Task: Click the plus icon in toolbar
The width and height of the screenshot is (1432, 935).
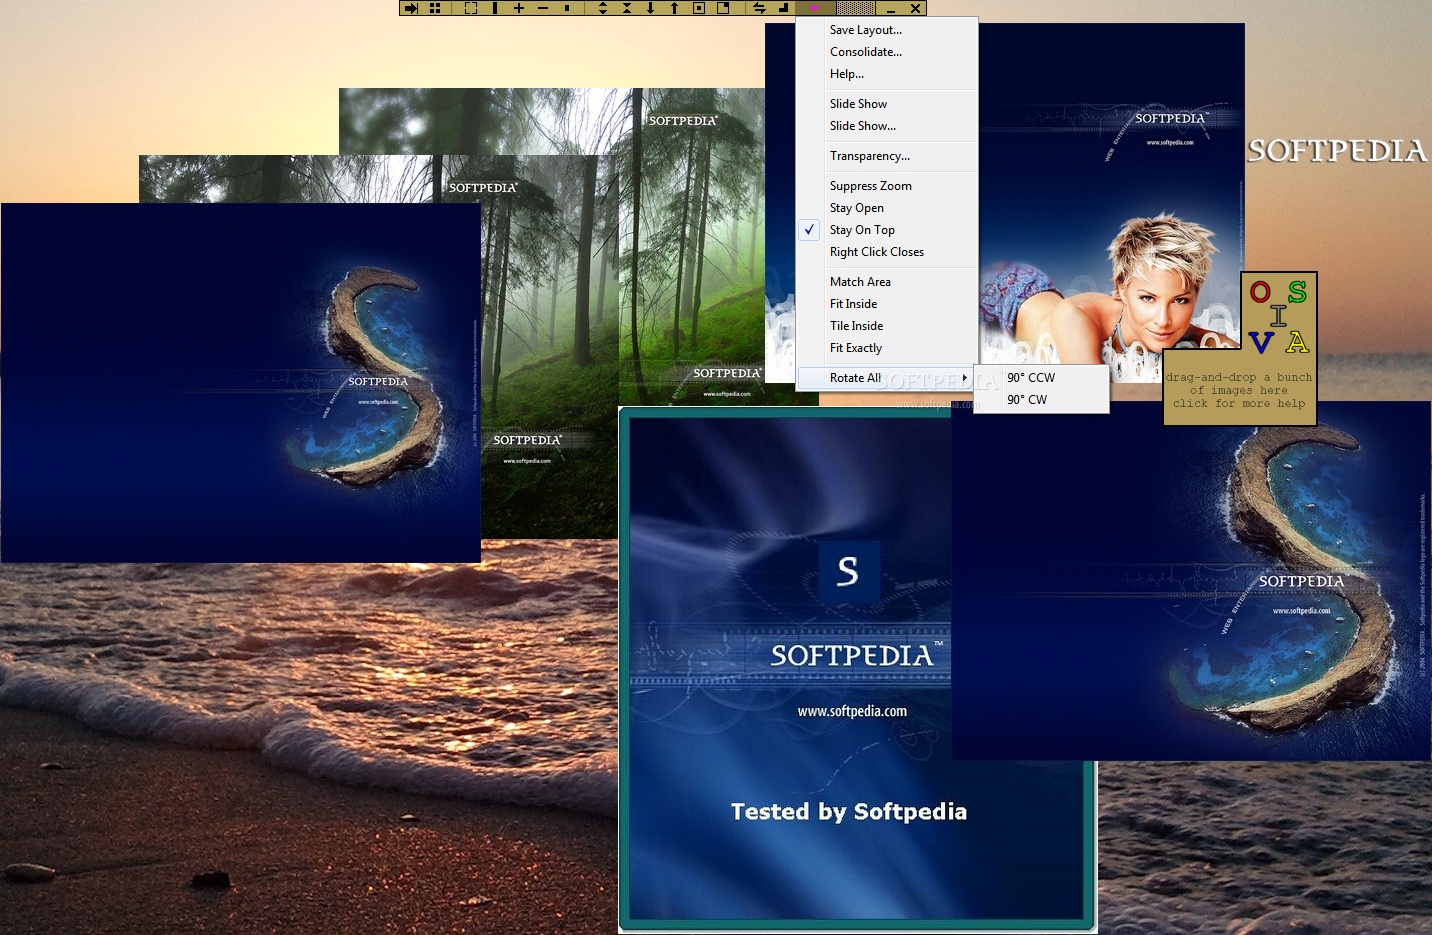Action: click(519, 8)
